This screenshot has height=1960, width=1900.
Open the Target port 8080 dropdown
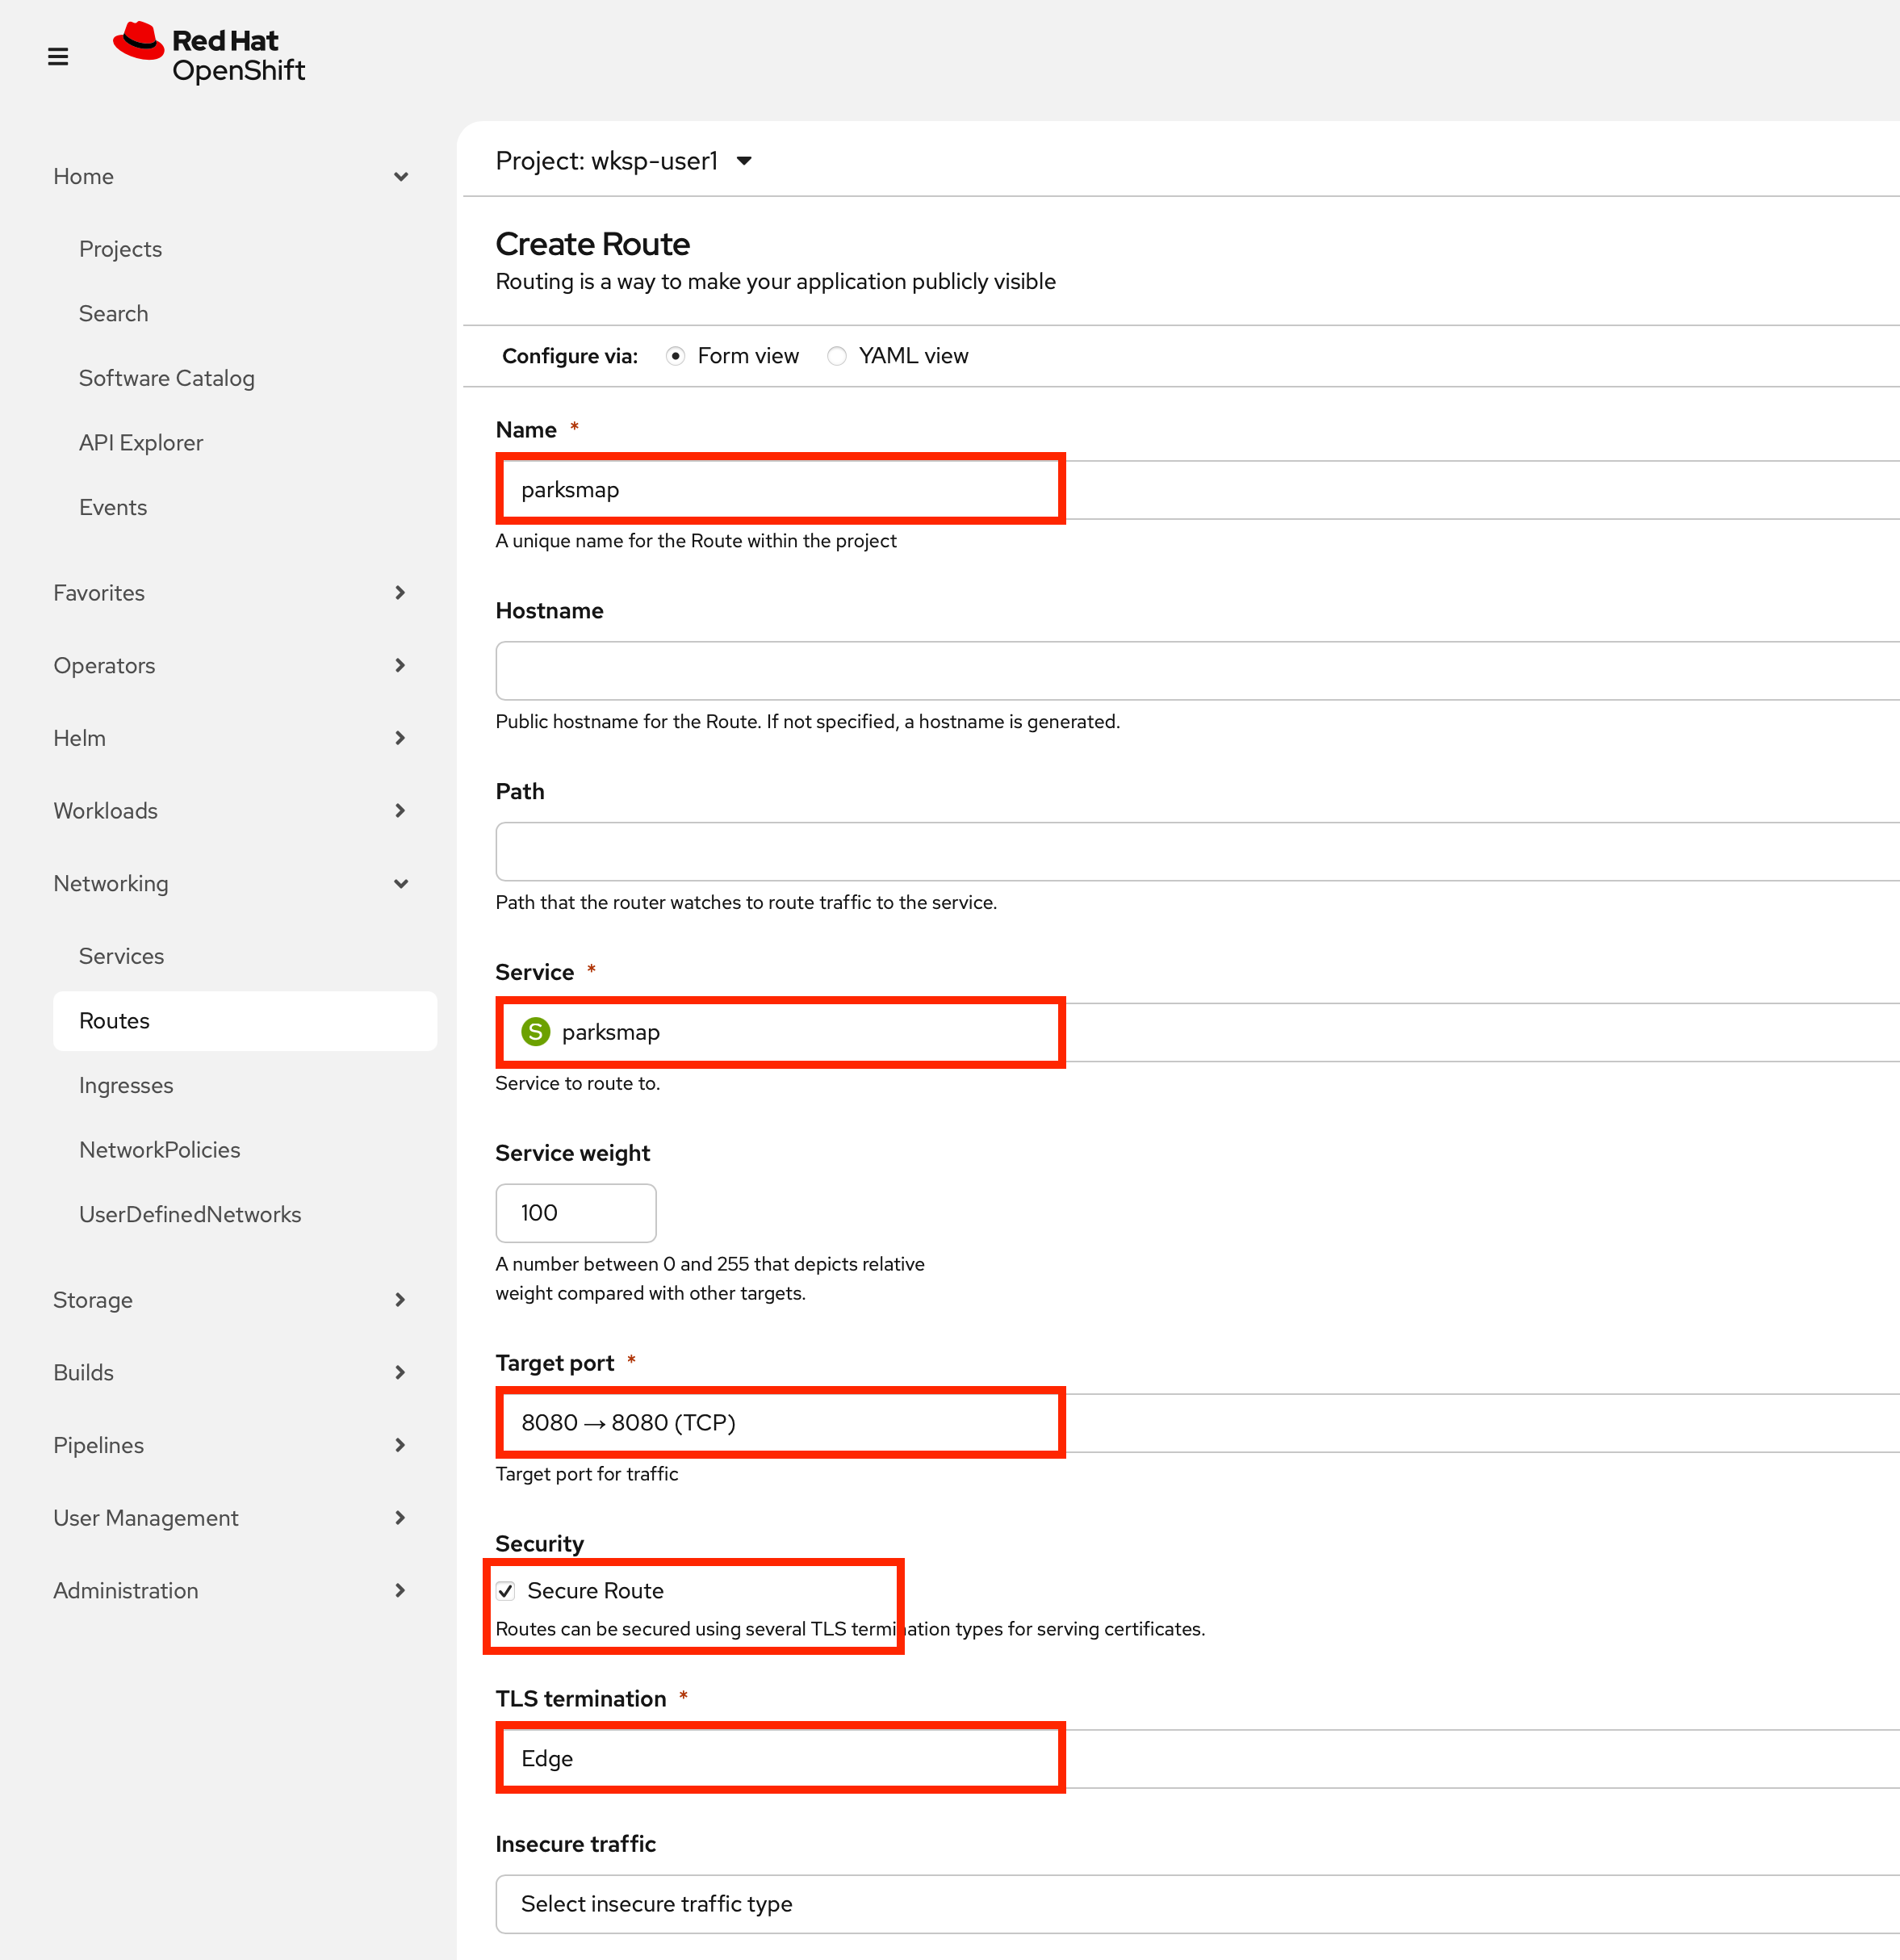pyautogui.click(x=780, y=1422)
